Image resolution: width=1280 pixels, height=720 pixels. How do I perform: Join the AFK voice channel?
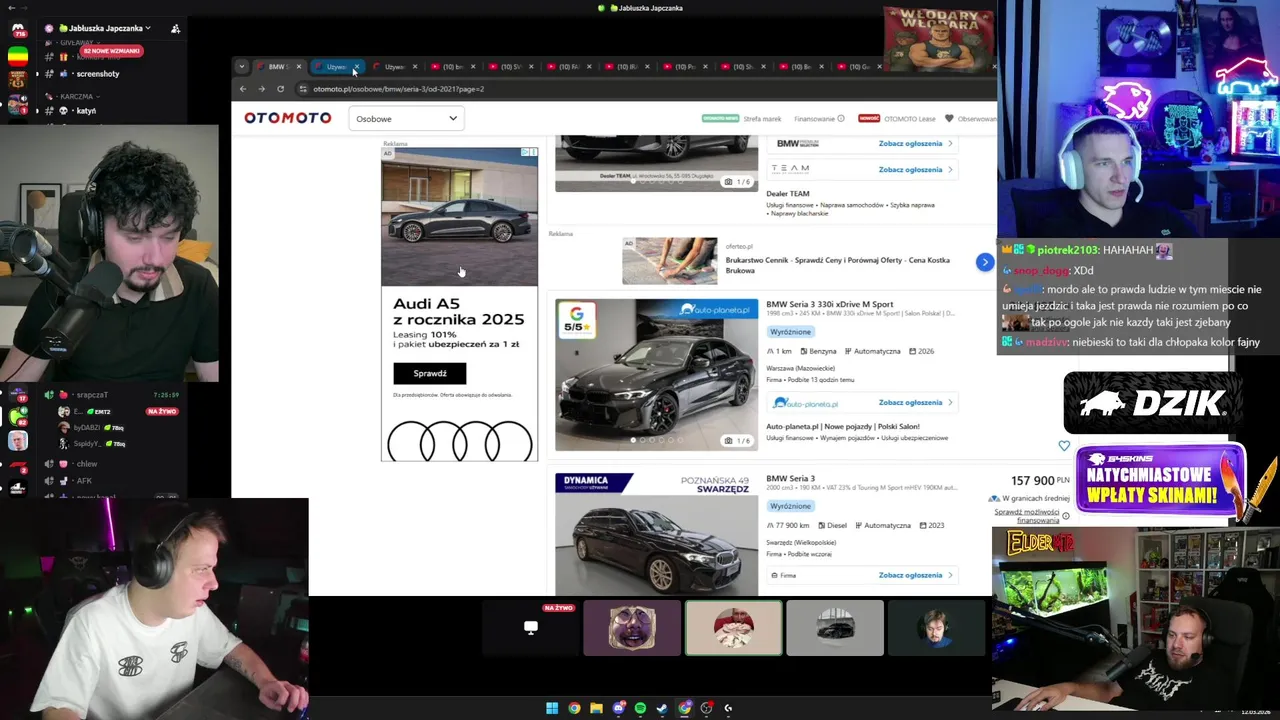(84, 481)
